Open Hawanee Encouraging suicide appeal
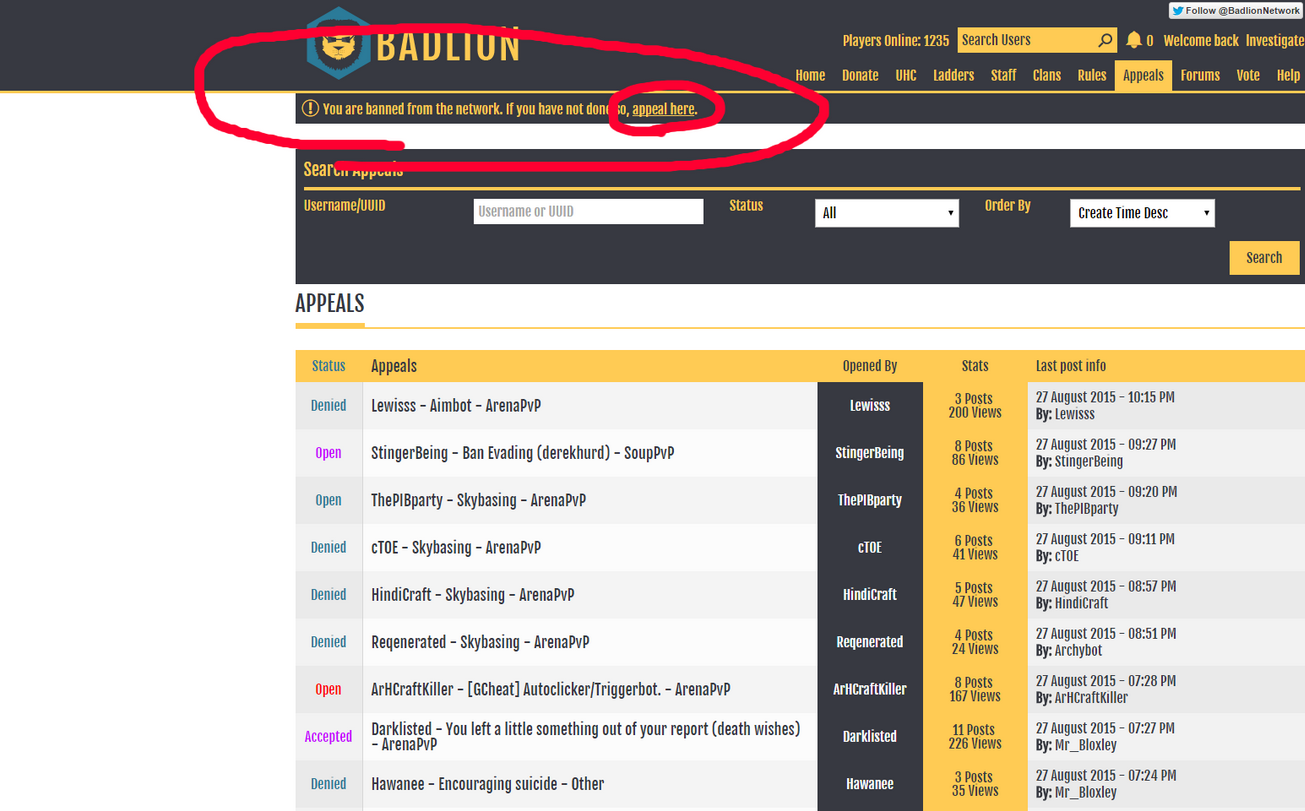This screenshot has height=811, width=1305. click(487, 784)
